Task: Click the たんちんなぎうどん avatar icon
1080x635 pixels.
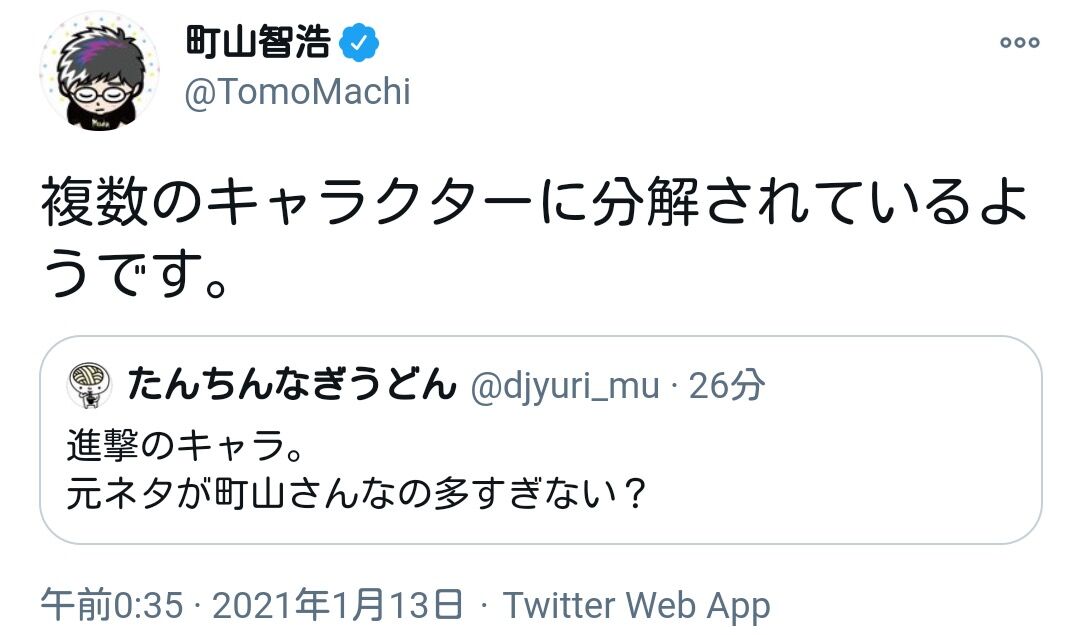Action: click(x=89, y=387)
